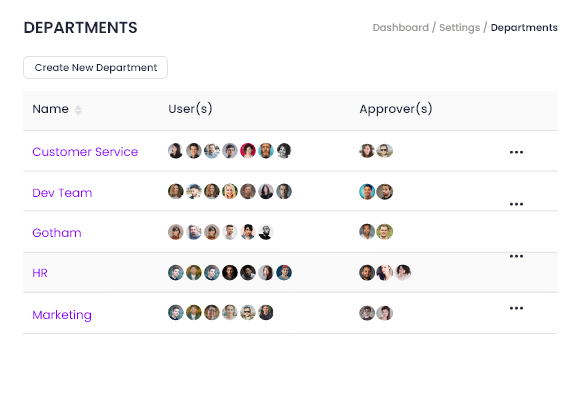Viewport: 580px width, 414px height.
Task: Go to Dashboard in the breadcrumb
Action: tap(401, 27)
